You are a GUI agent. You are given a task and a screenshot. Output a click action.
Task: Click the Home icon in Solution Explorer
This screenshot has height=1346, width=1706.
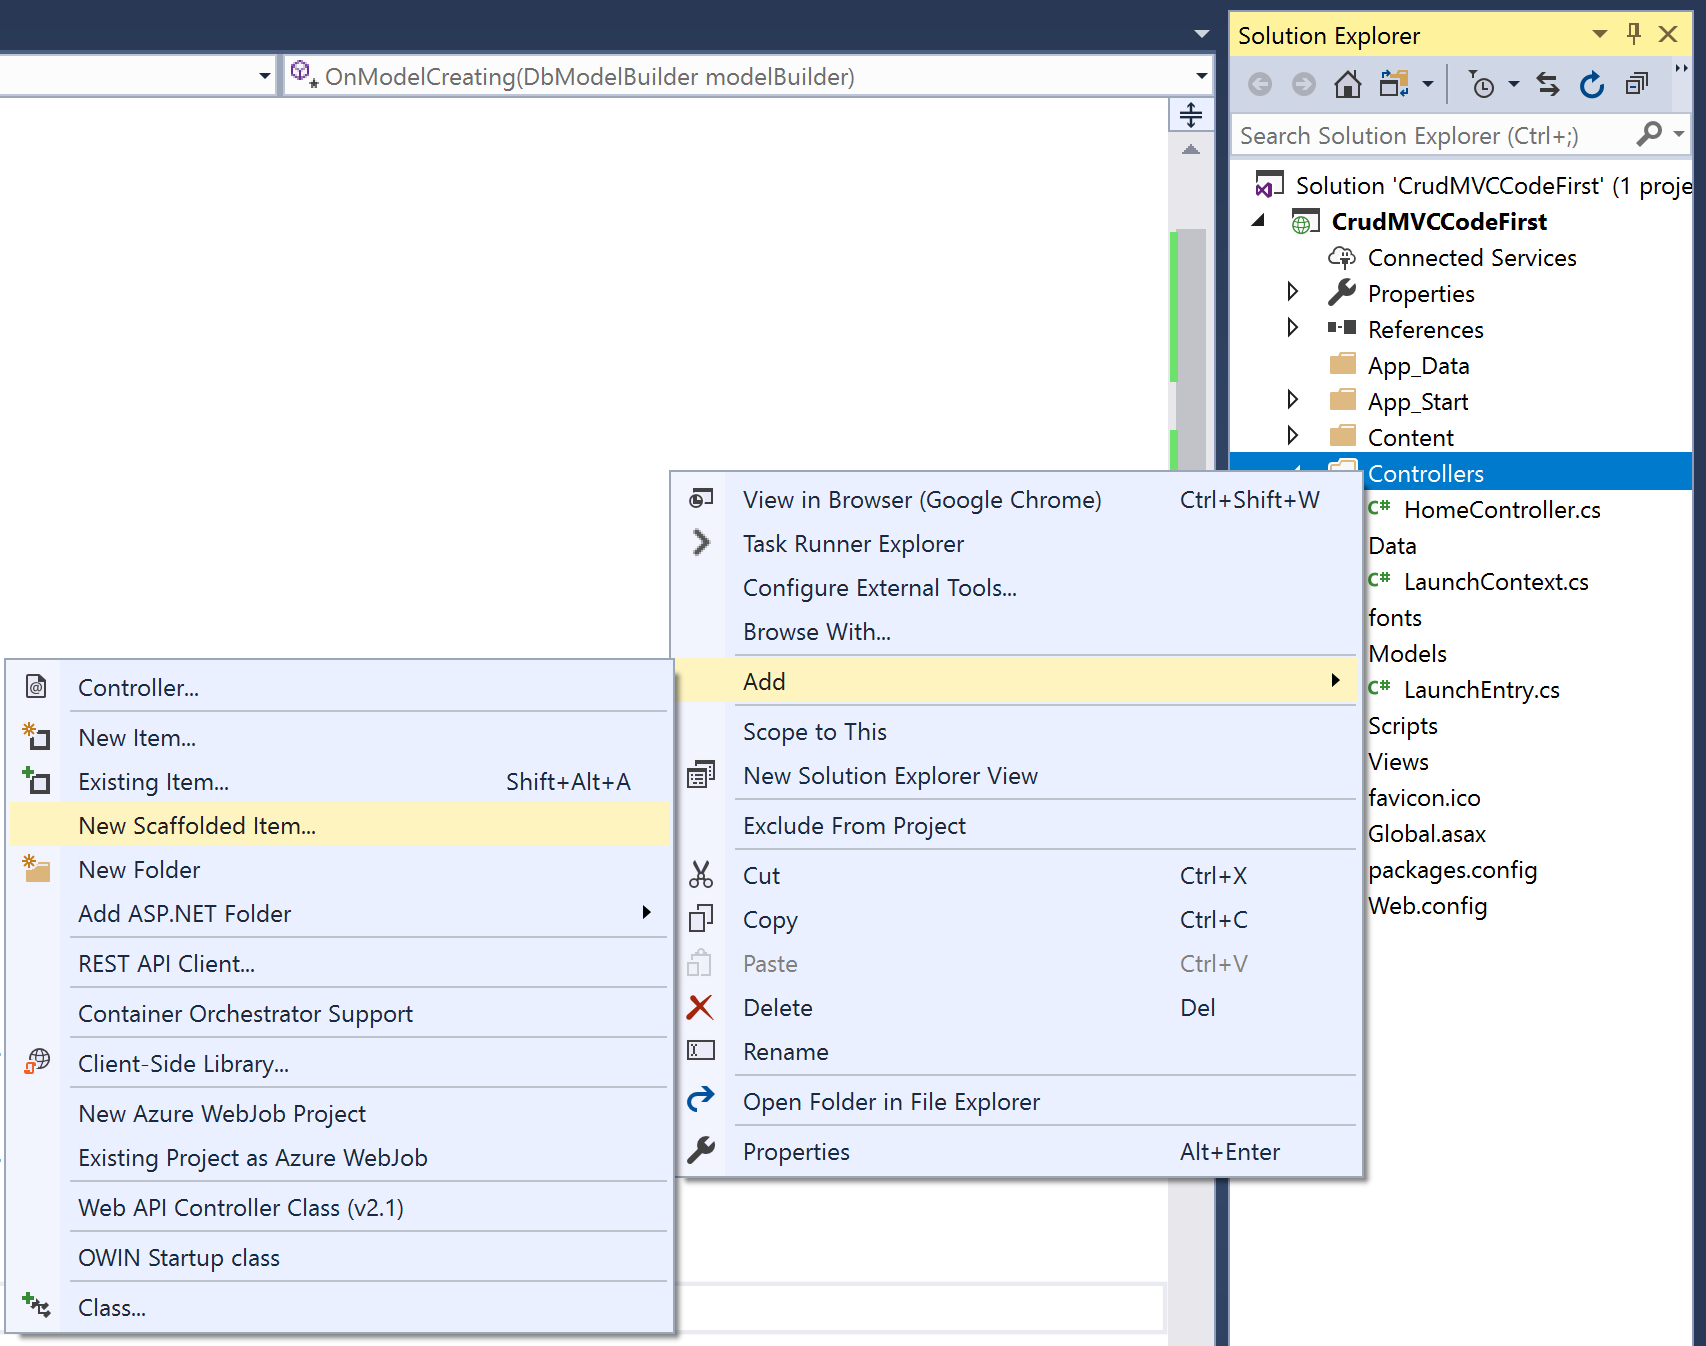[1347, 85]
